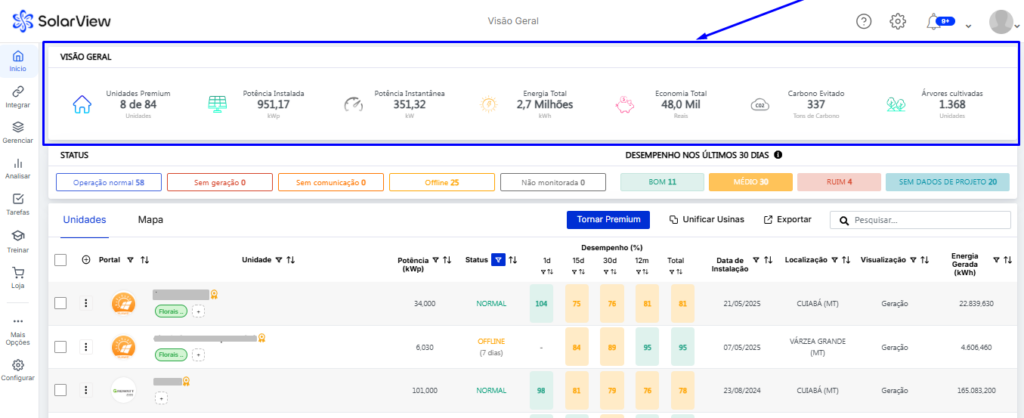Click the Exportar button
This screenshot has height=418, width=1024.
787,219
